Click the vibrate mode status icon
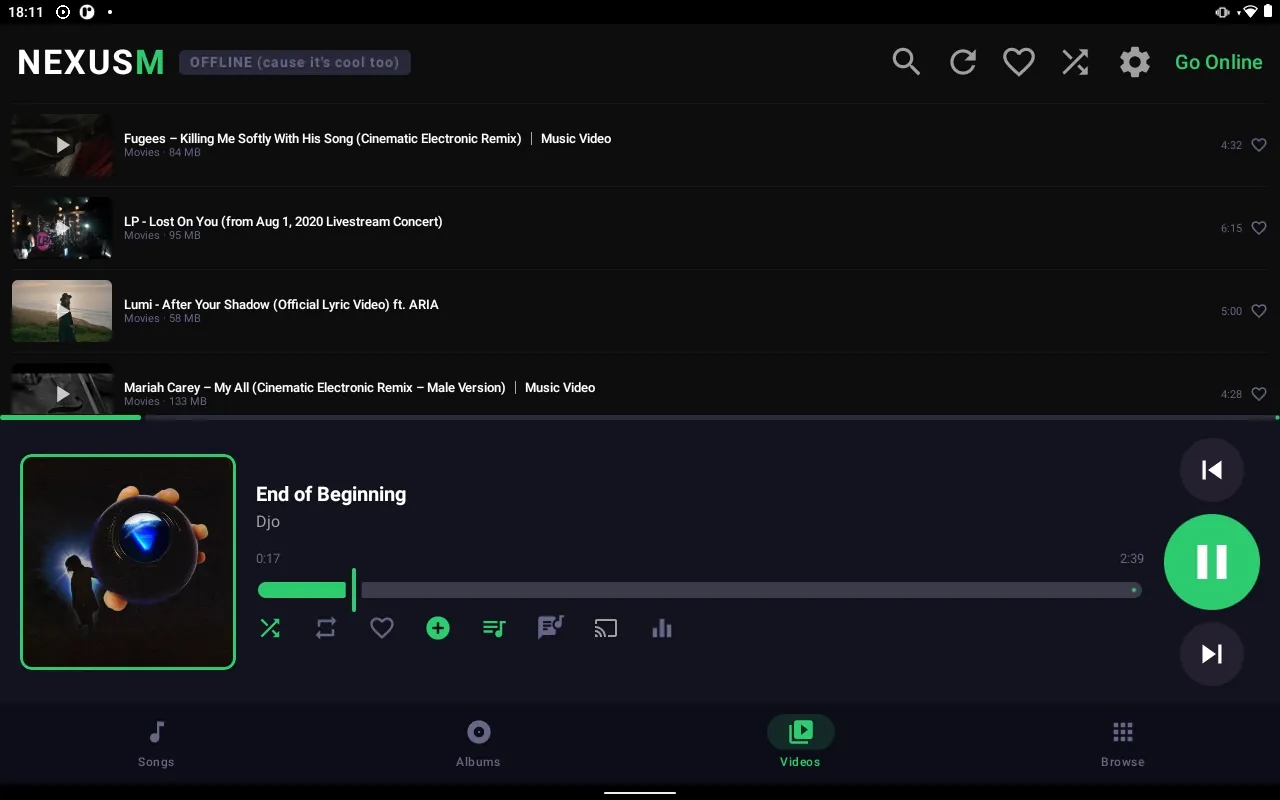 pyautogui.click(x=1222, y=12)
